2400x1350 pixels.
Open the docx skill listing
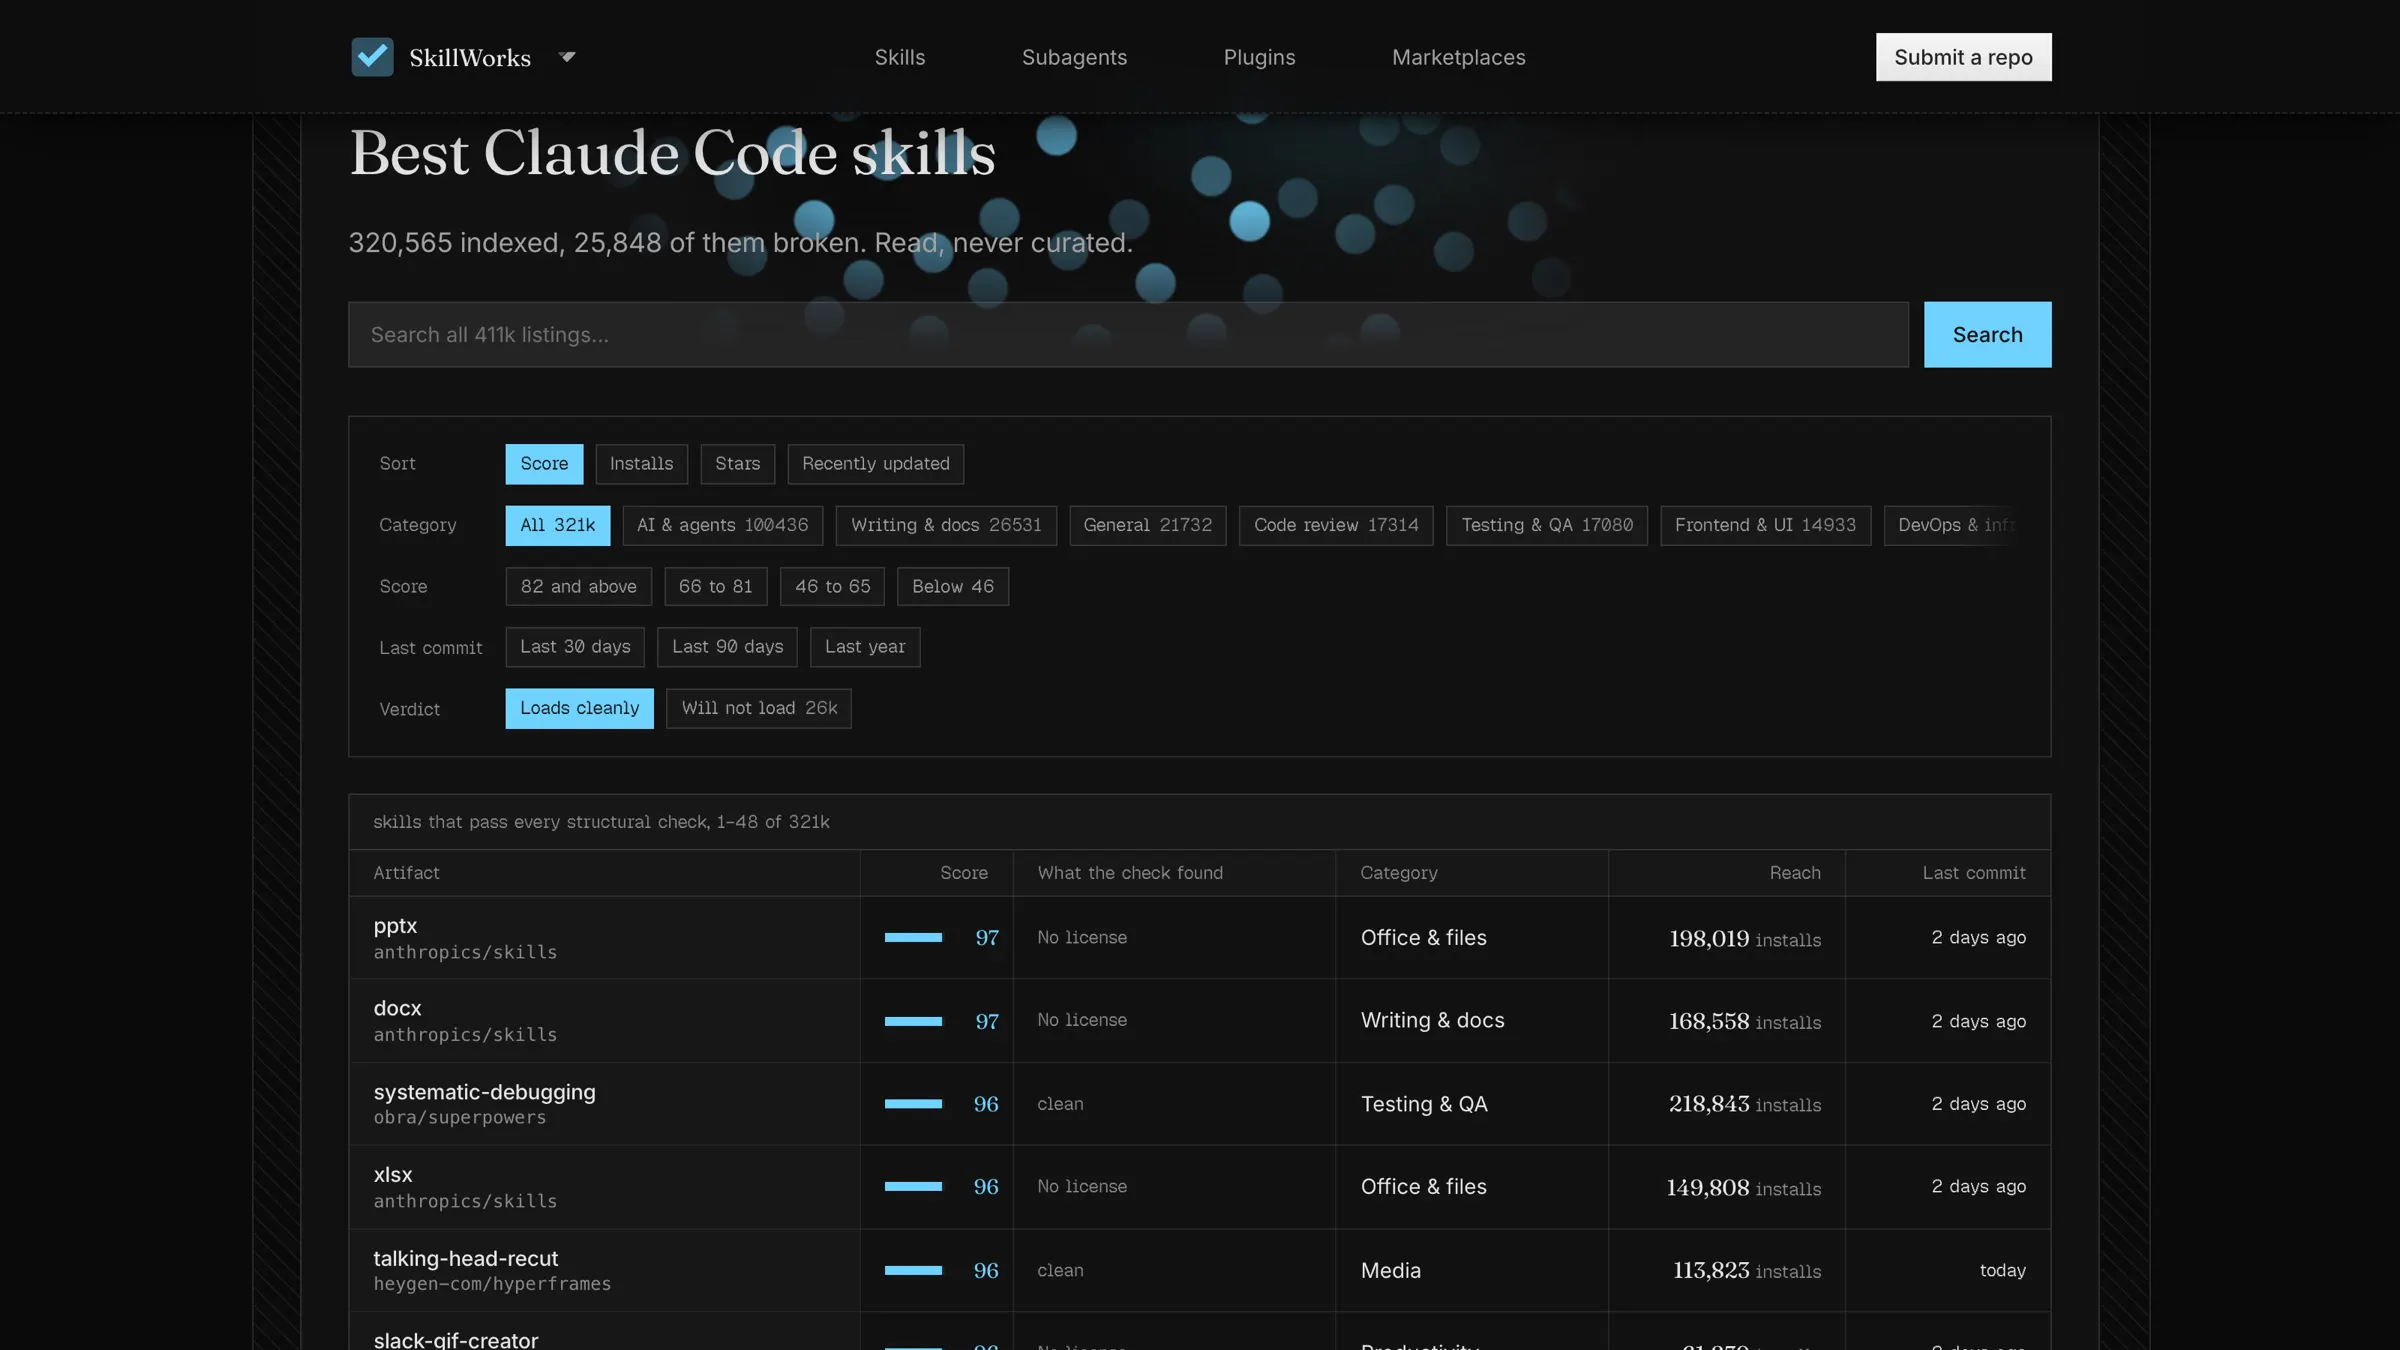[x=397, y=1008]
